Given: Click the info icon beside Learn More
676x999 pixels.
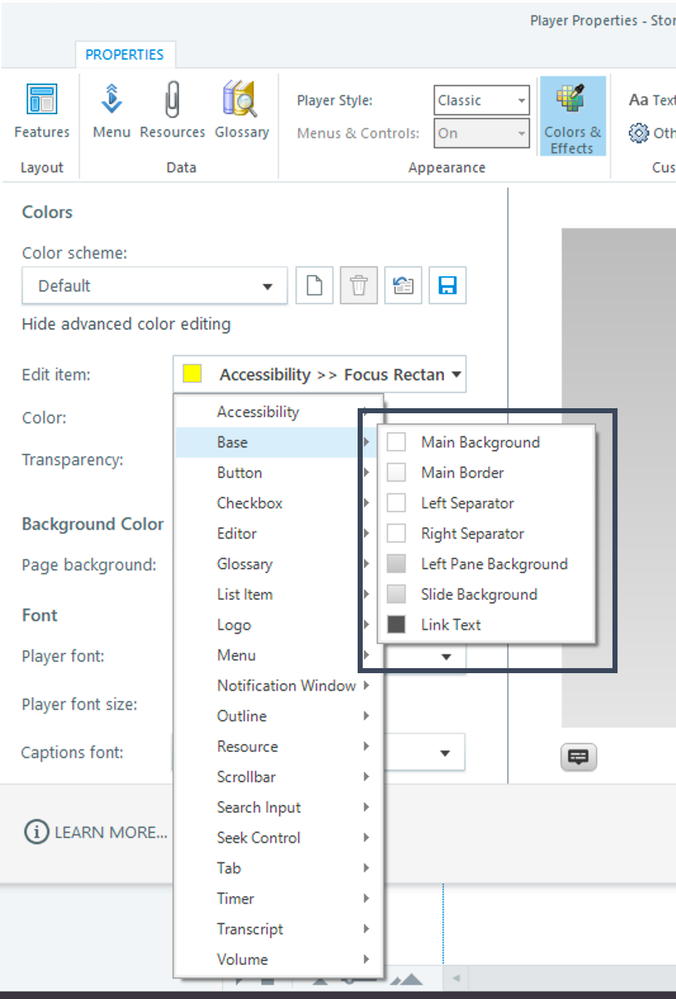Looking at the screenshot, I should click(36, 832).
